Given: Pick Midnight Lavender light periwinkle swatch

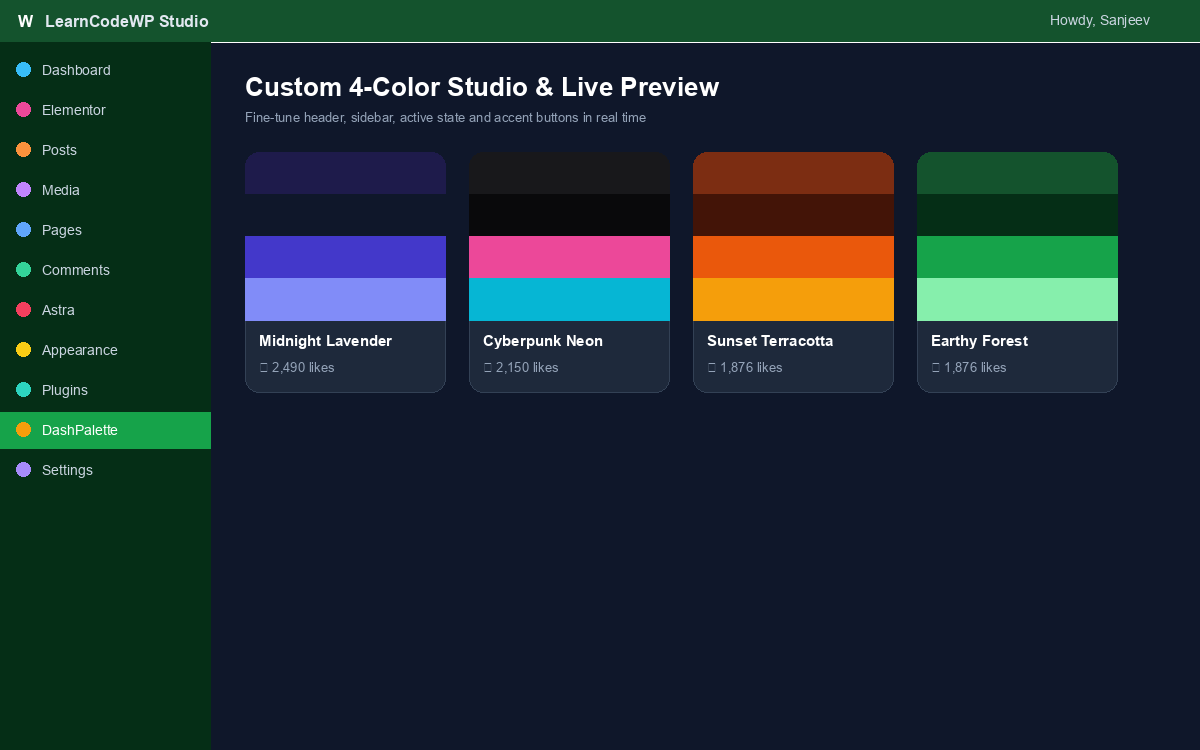Looking at the screenshot, I should pyautogui.click(x=345, y=299).
